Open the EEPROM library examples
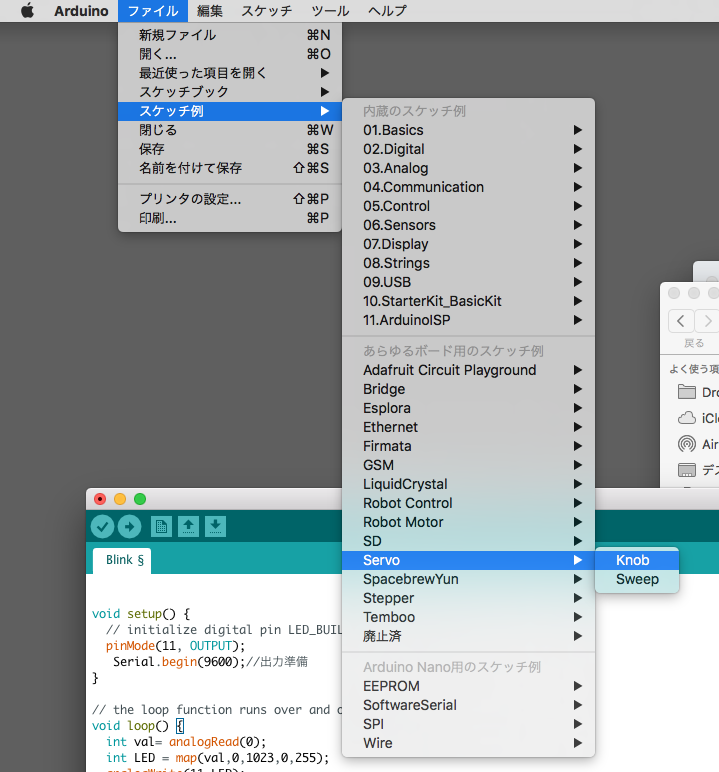 (x=468, y=686)
